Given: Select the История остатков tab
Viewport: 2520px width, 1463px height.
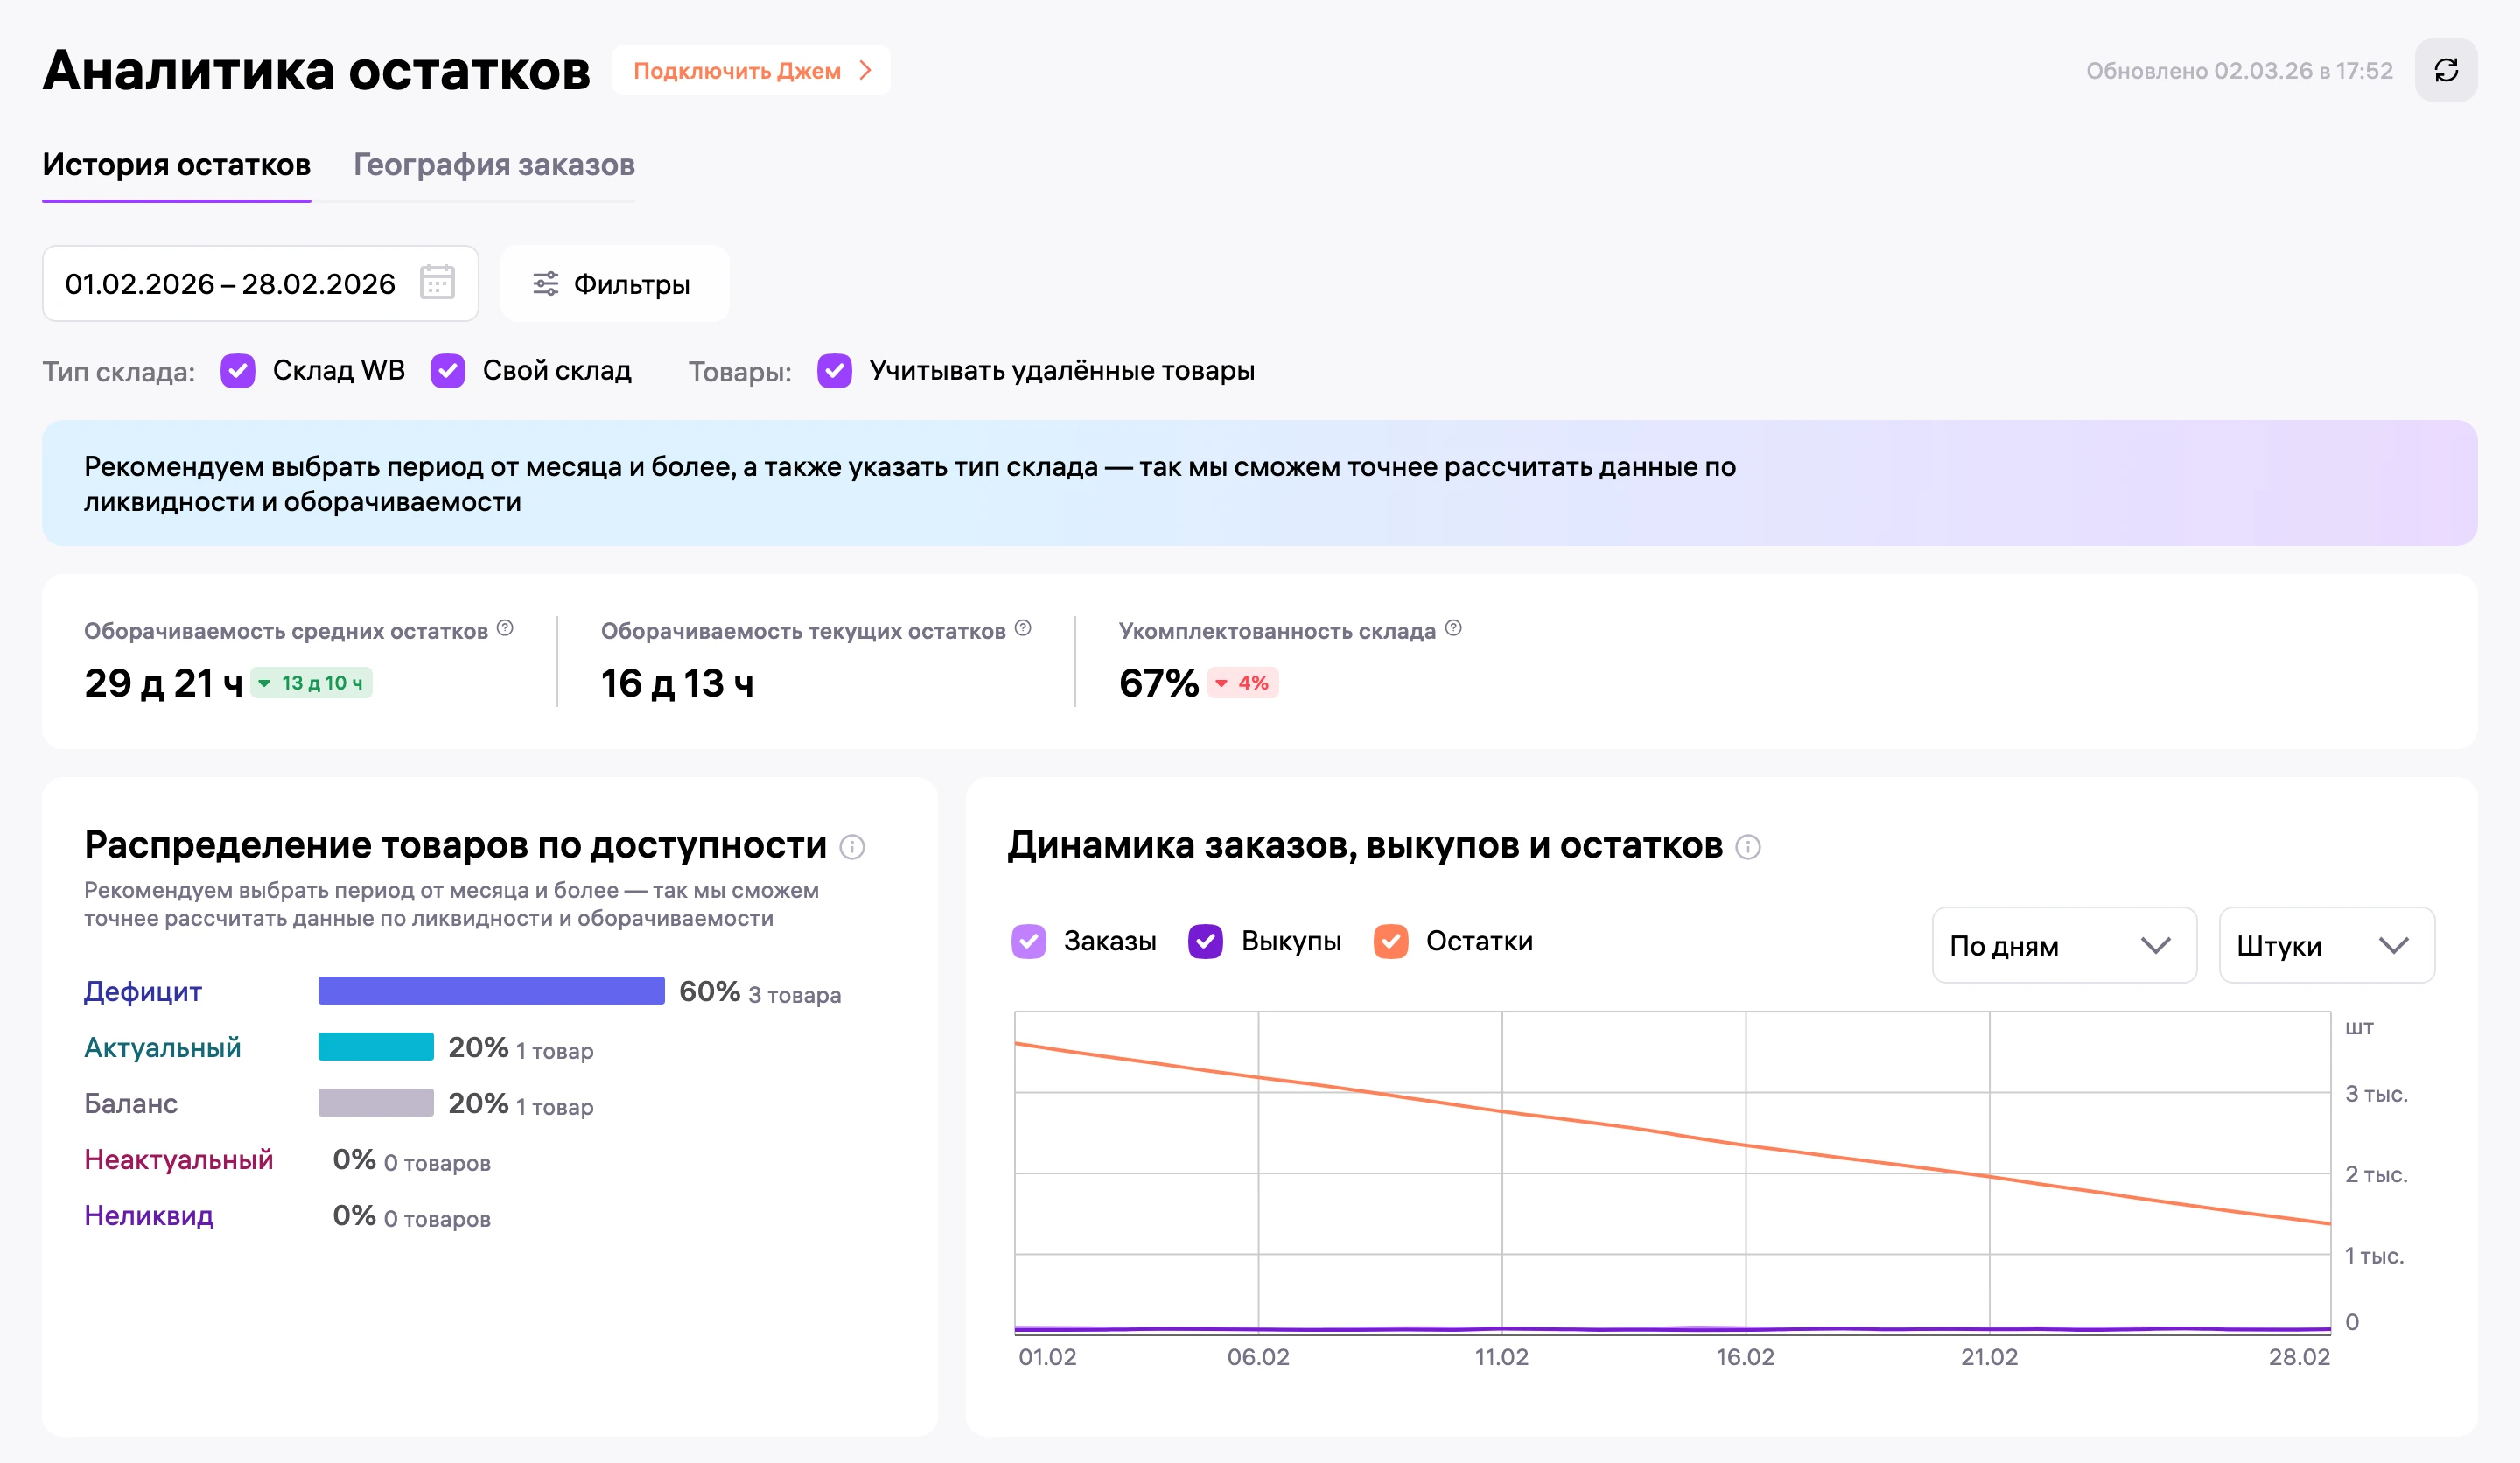Looking at the screenshot, I should click(176, 165).
